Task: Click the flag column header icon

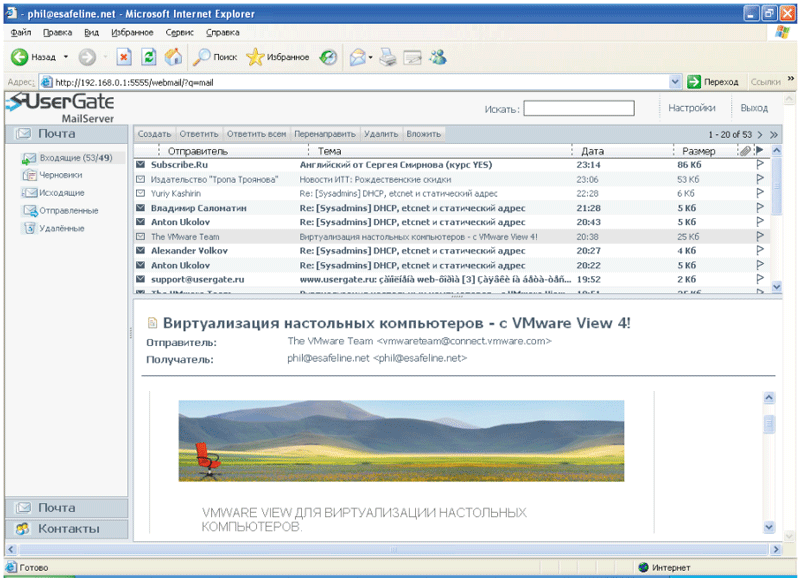Action: pos(760,150)
